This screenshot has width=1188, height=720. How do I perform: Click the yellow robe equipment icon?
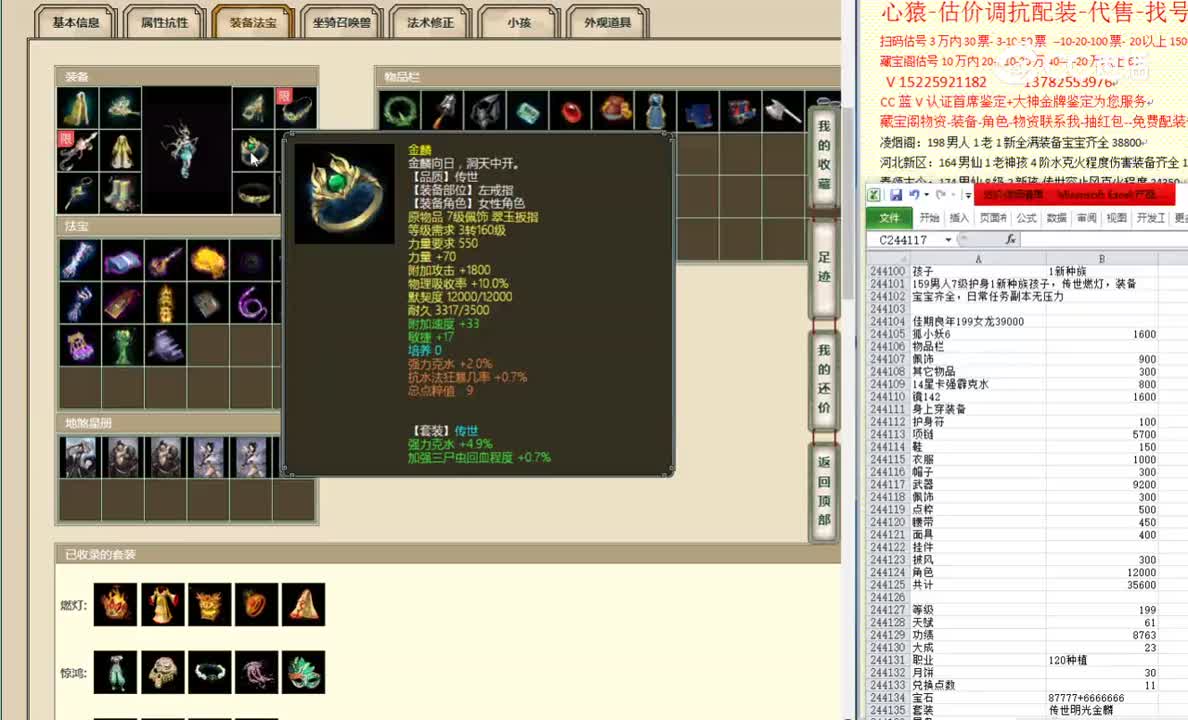(x=121, y=151)
